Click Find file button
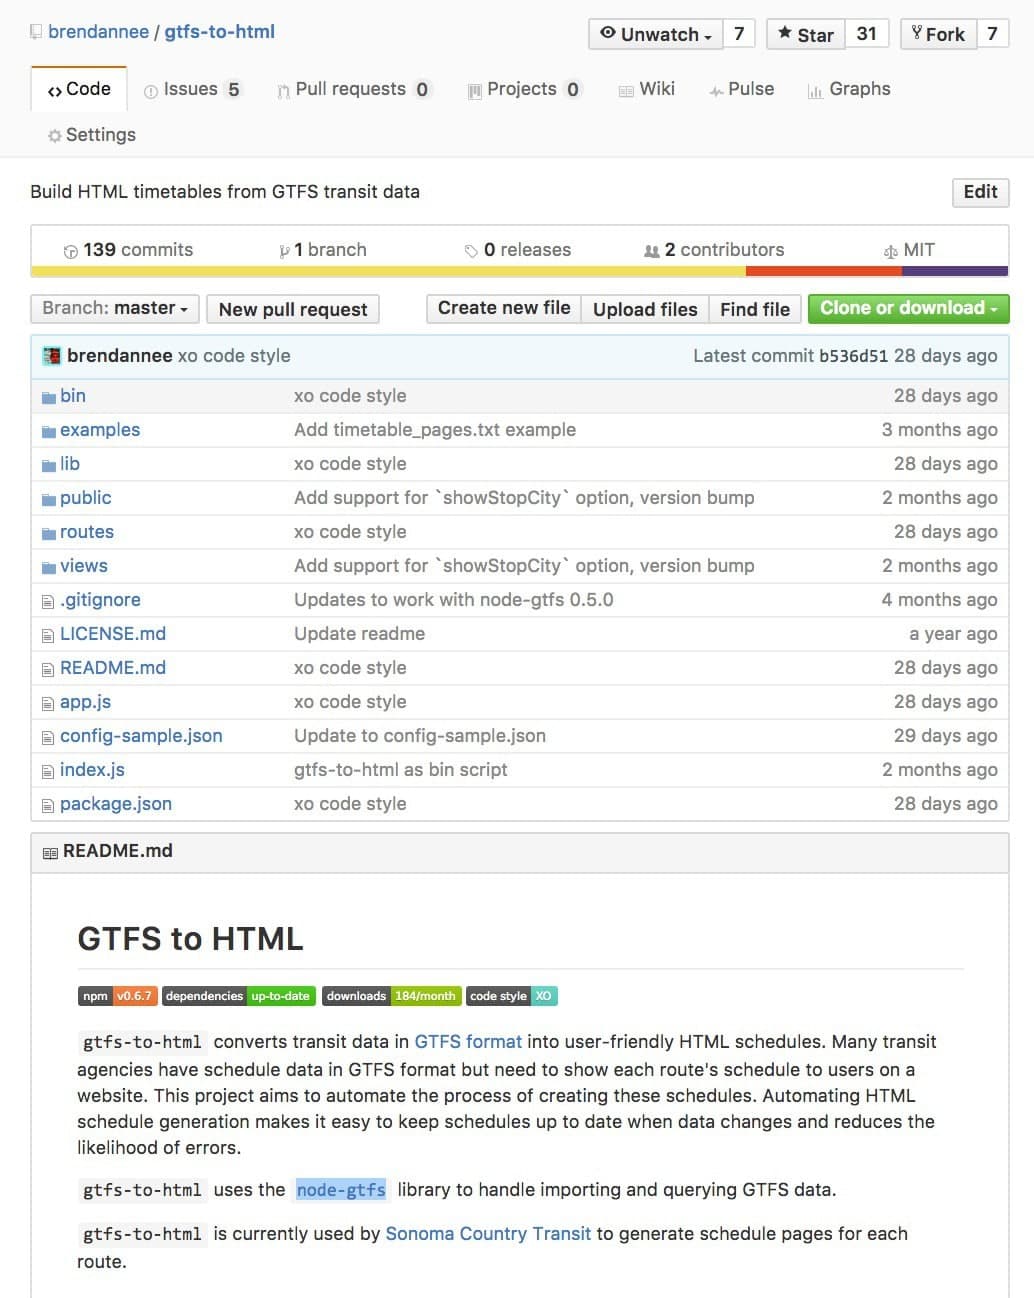Viewport: 1034px width, 1298px height. coord(755,309)
